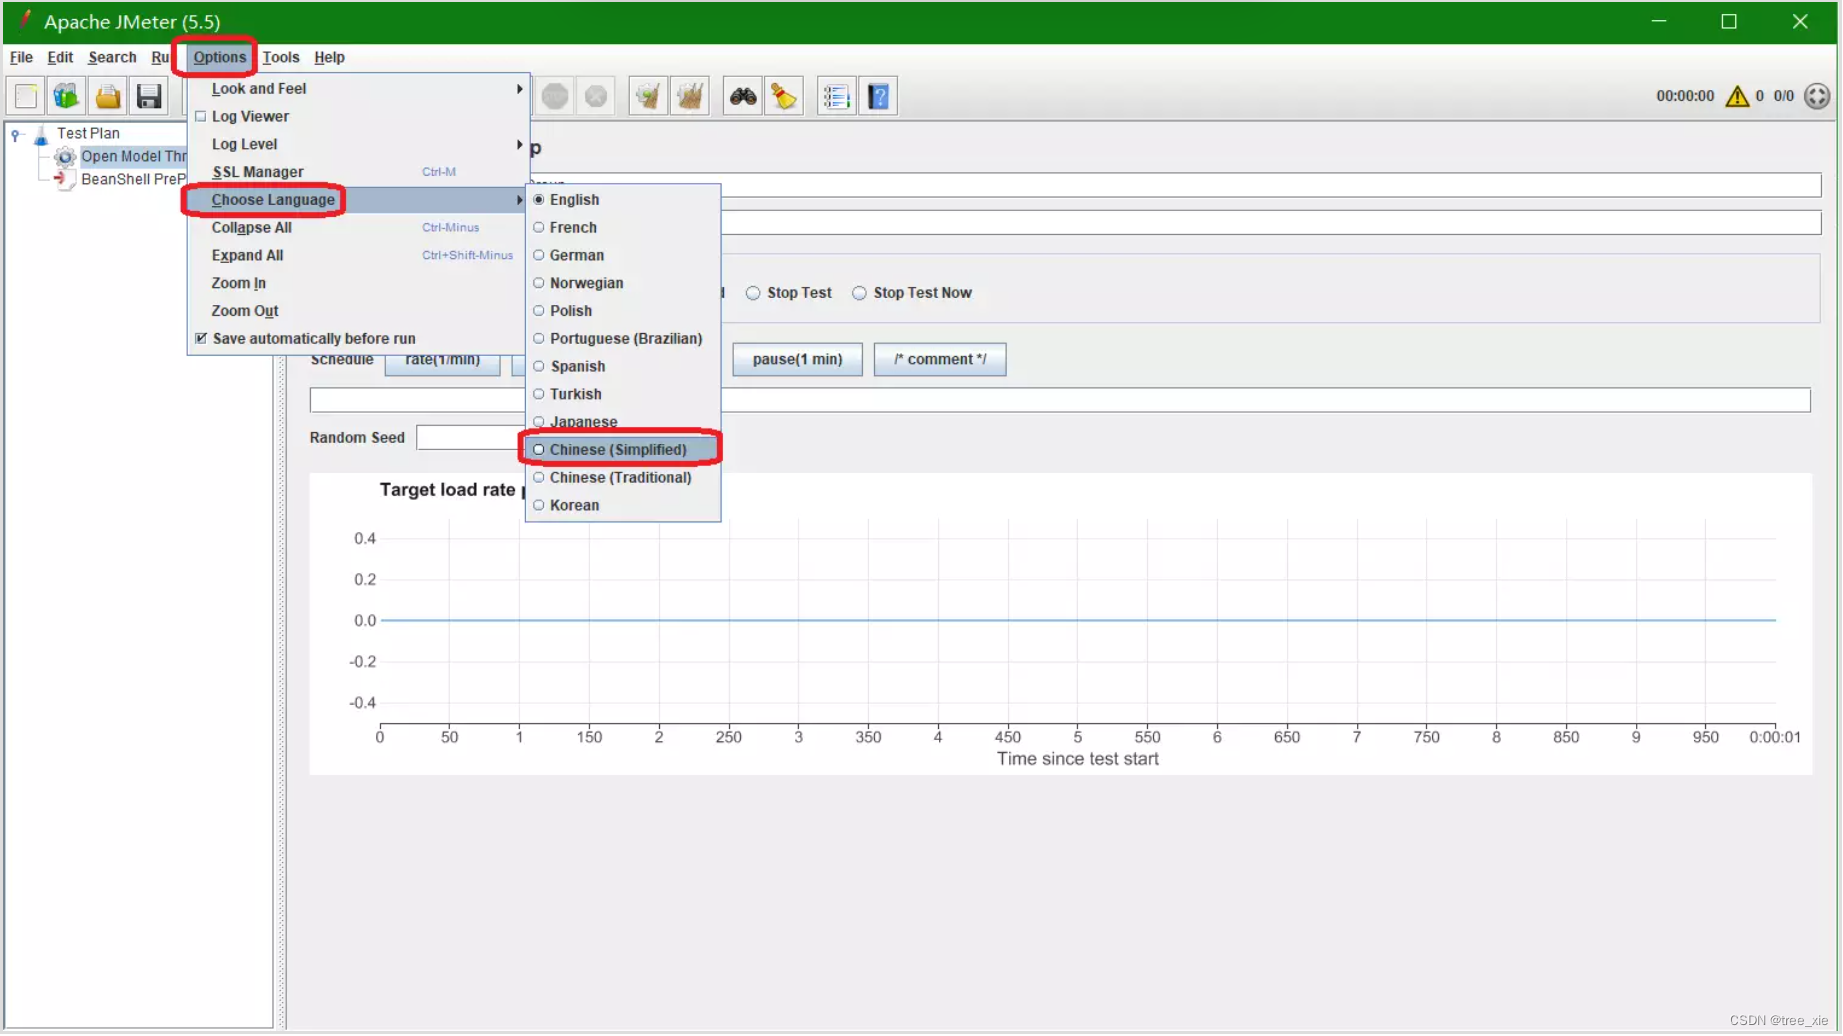Image resolution: width=1843 pixels, height=1036 pixels.
Task: Select Chinese (Traditional) language
Action: tap(622, 478)
